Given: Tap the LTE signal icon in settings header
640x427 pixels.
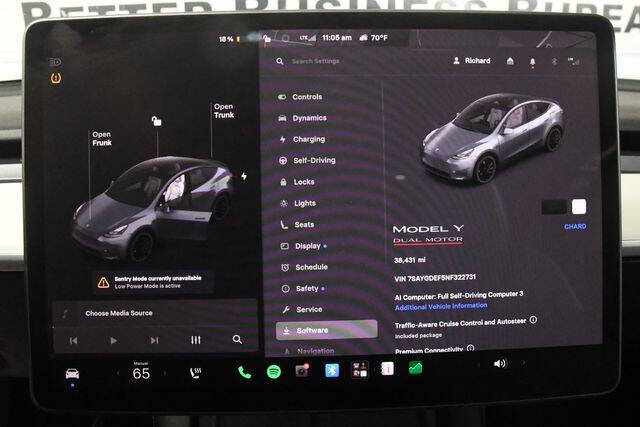Looking at the screenshot, I should 573,62.
